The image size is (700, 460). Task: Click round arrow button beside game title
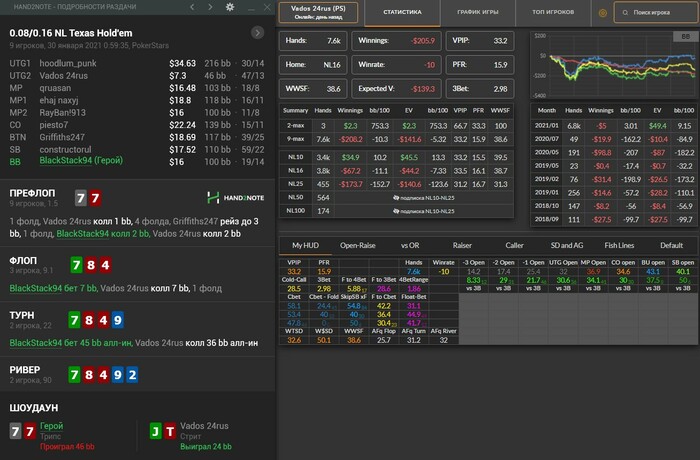[257, 33]
